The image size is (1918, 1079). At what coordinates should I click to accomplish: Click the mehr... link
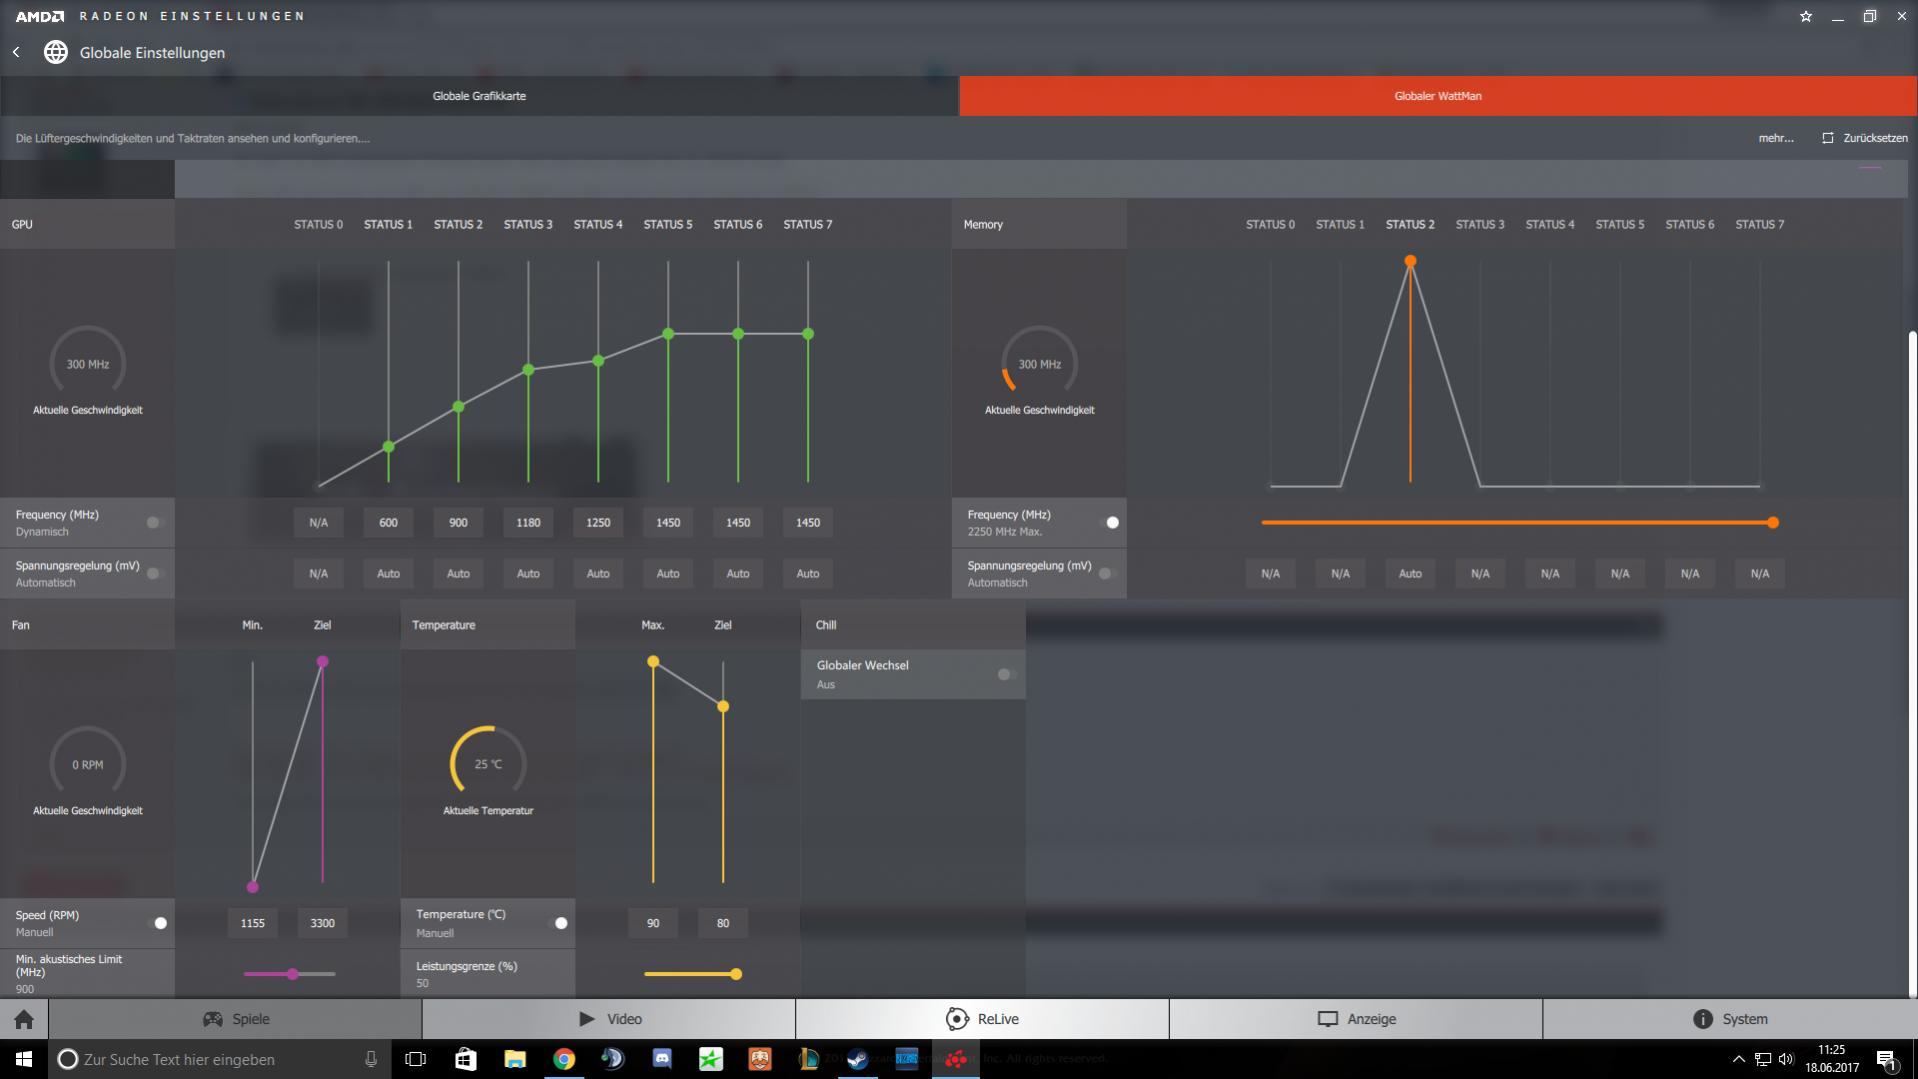click(x=1776, y=138)
